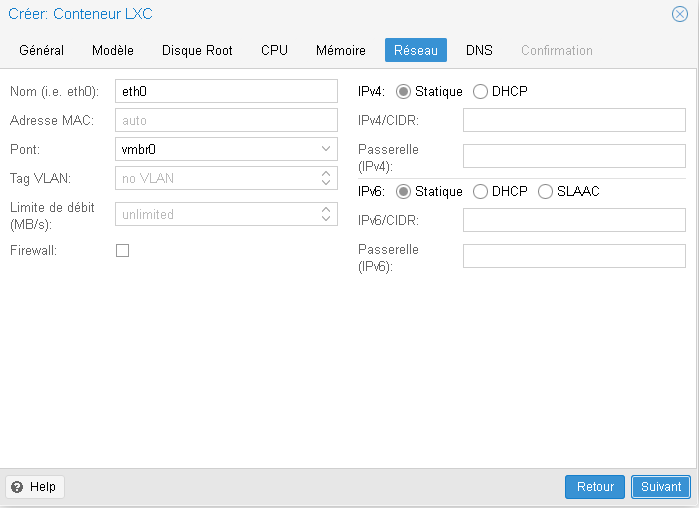This screenshot has width=699, height=508.
Task: Select IPv6 Statique radio button
Action: 403,192
